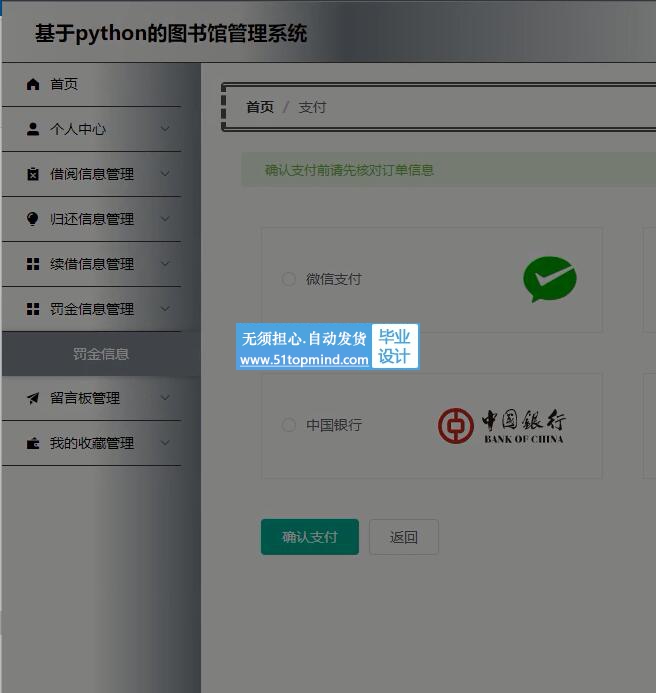Viewport: 656px width, 693px height.
Task: Click the clipboard icon beside 借阅信息管理
Action: click(x=33, y=174)
